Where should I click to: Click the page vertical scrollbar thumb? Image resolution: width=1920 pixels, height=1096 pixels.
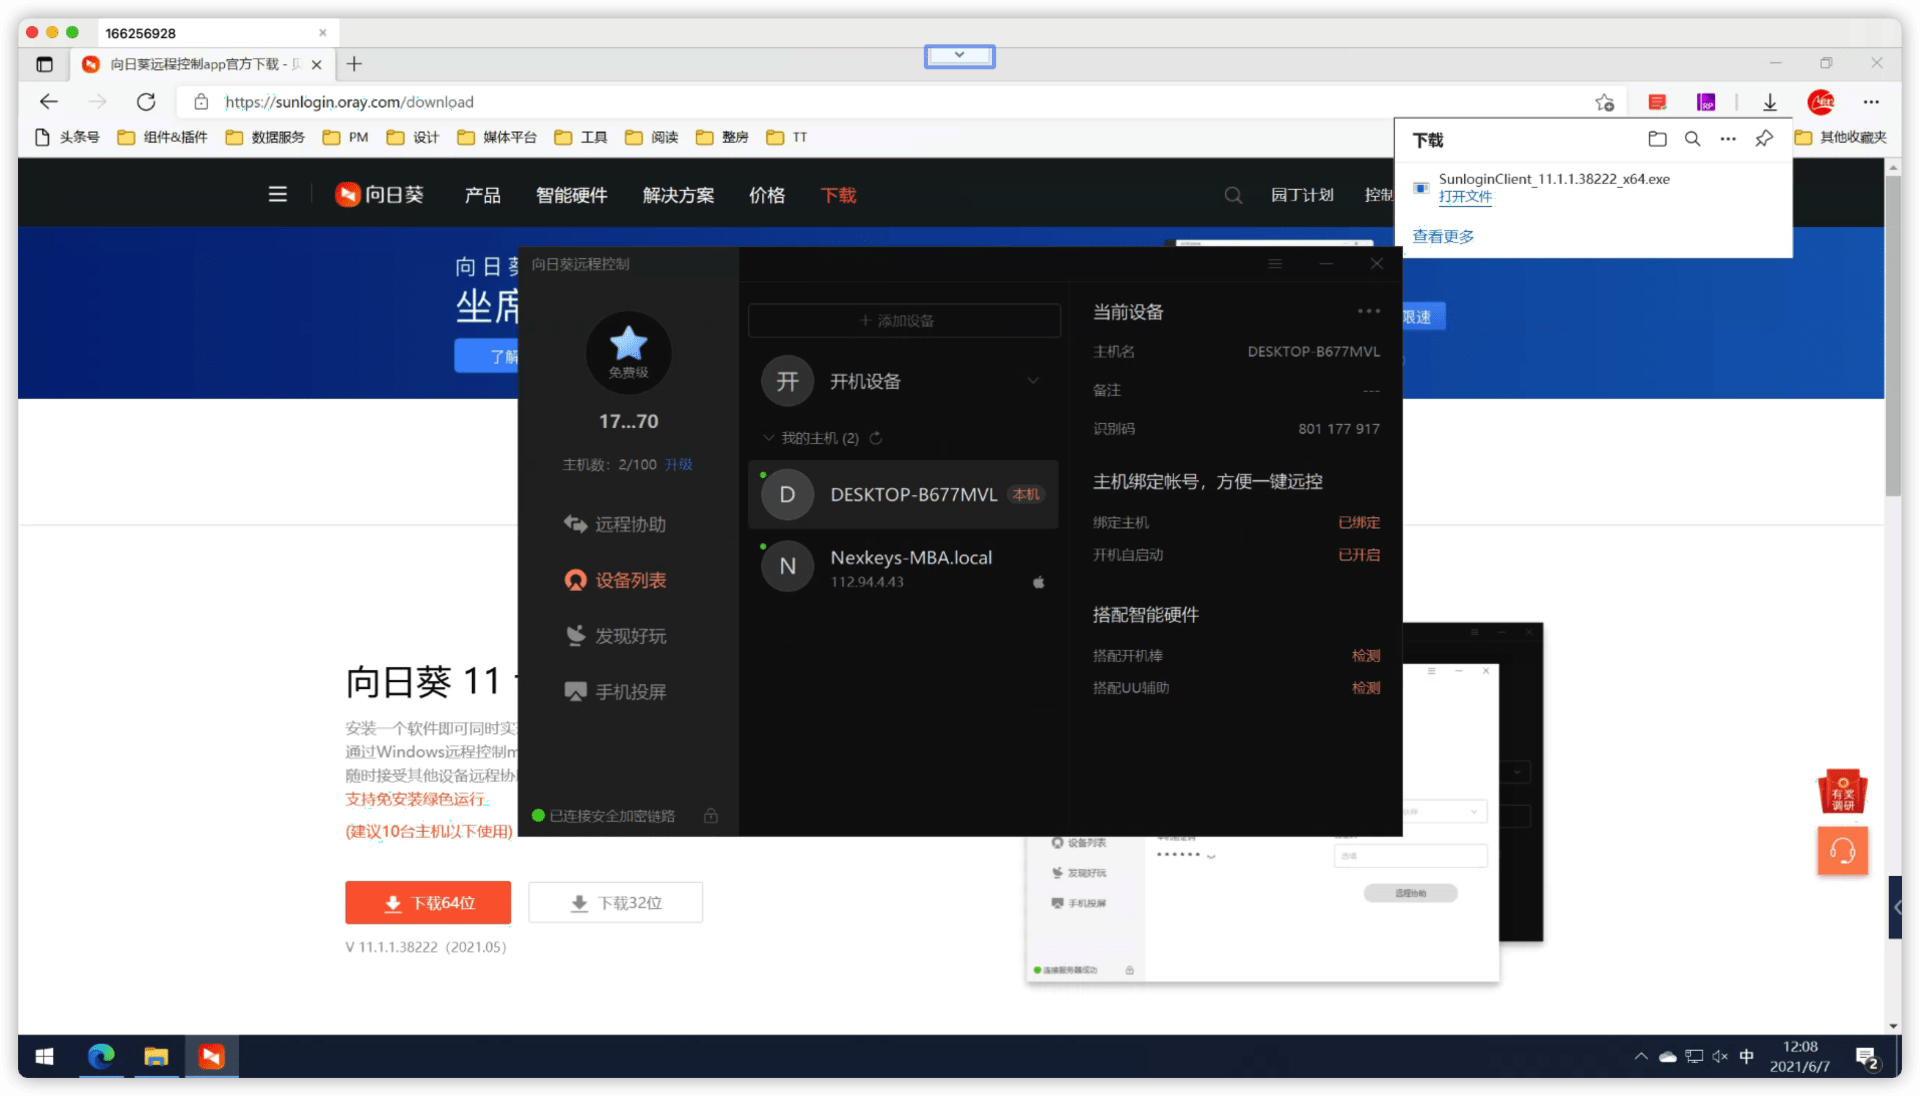(x=1893, y=335)
